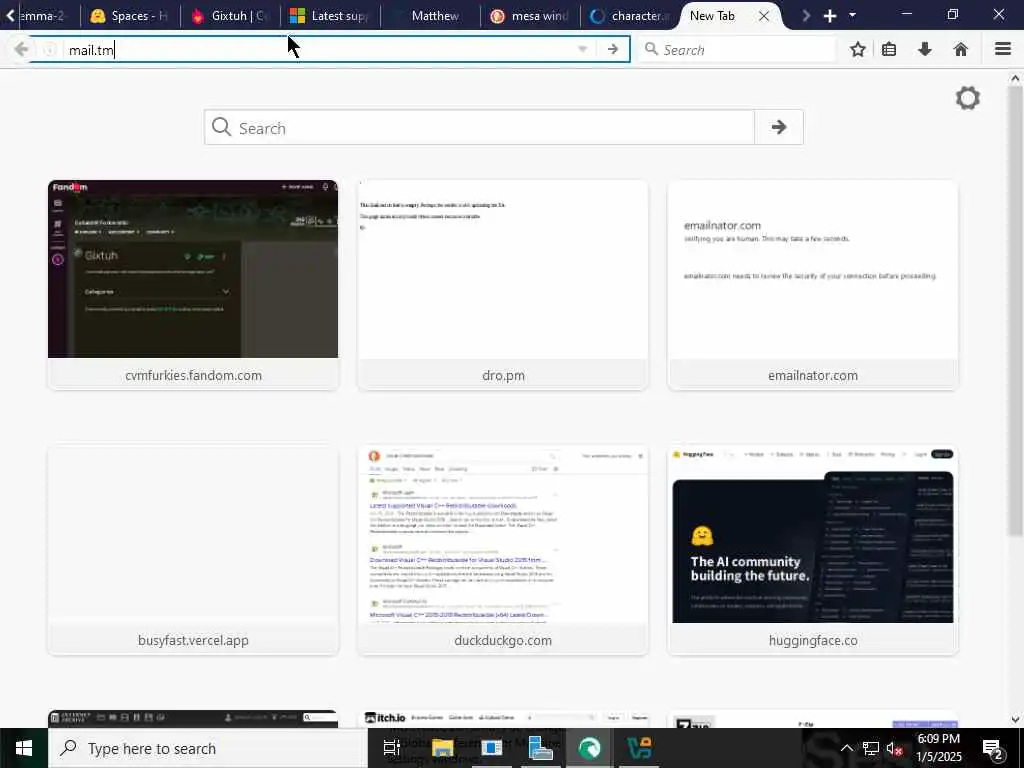Show hidden system tray icons
1024x768 pixels.
[846, 748]
